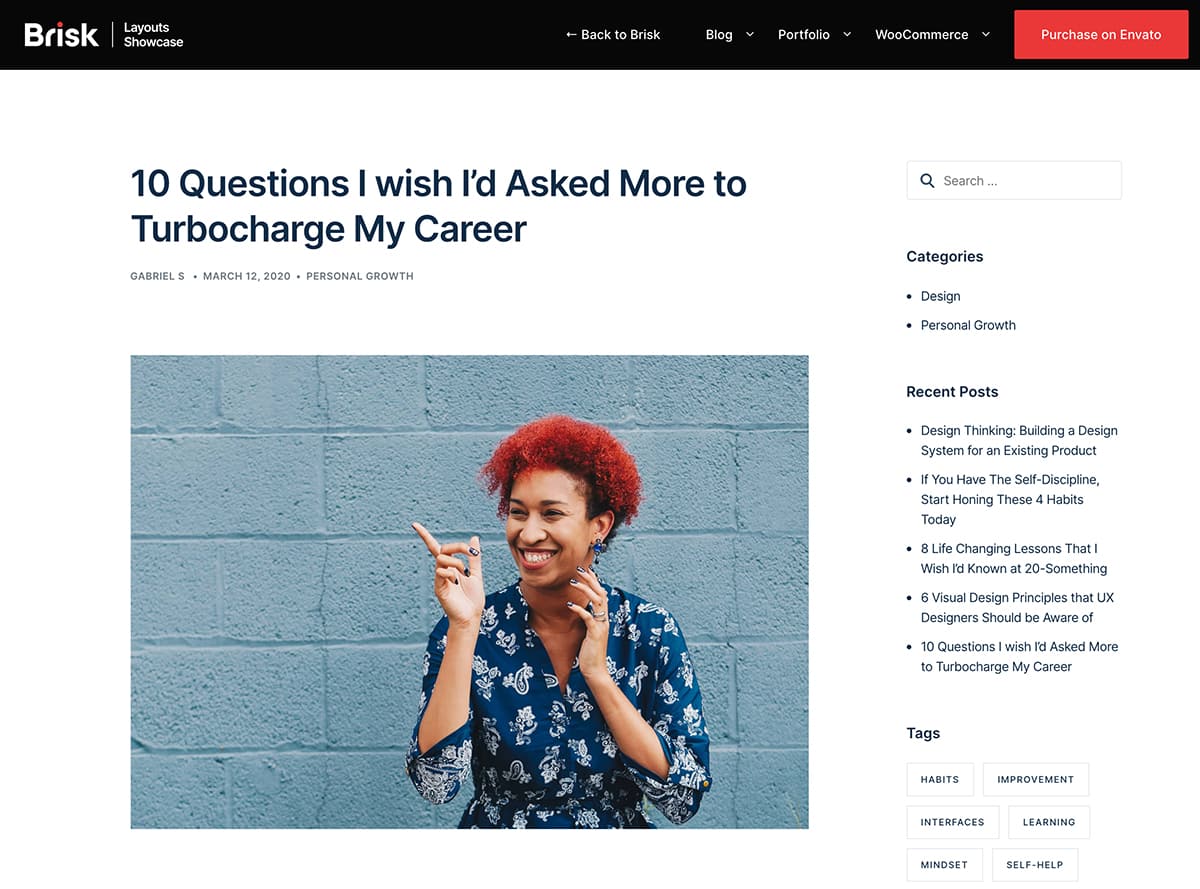Click the Brisk logo
1200x889 pixels.
(61, 35)
